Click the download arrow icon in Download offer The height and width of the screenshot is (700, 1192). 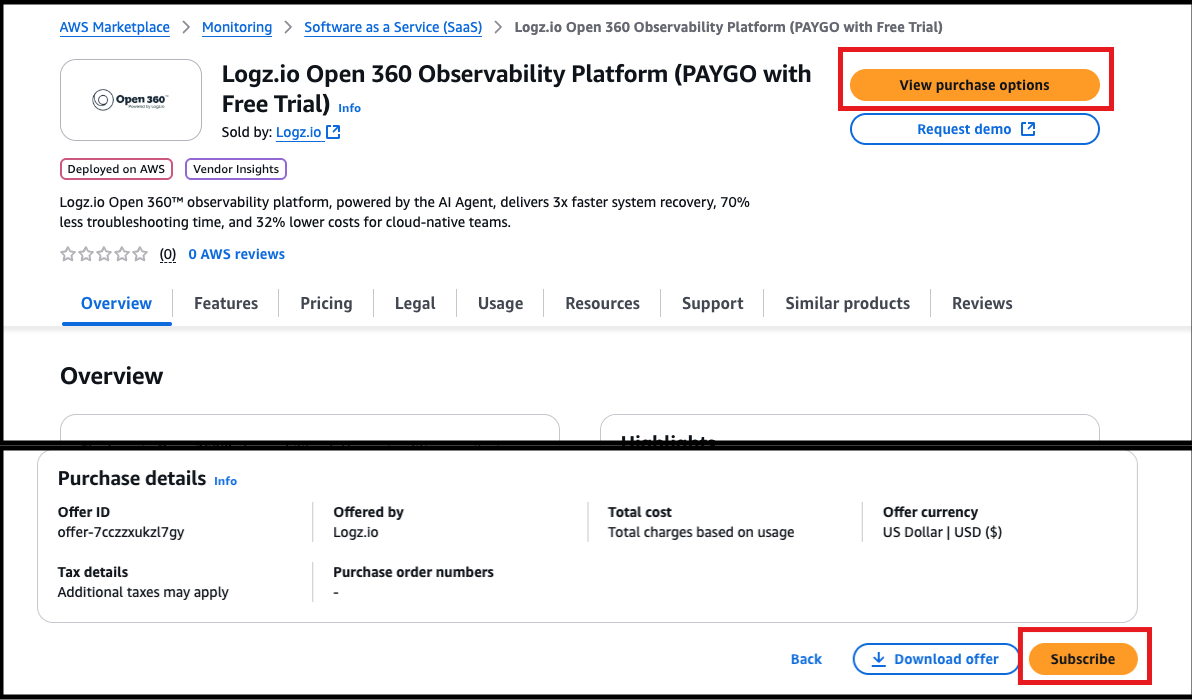tap(878, 659)
